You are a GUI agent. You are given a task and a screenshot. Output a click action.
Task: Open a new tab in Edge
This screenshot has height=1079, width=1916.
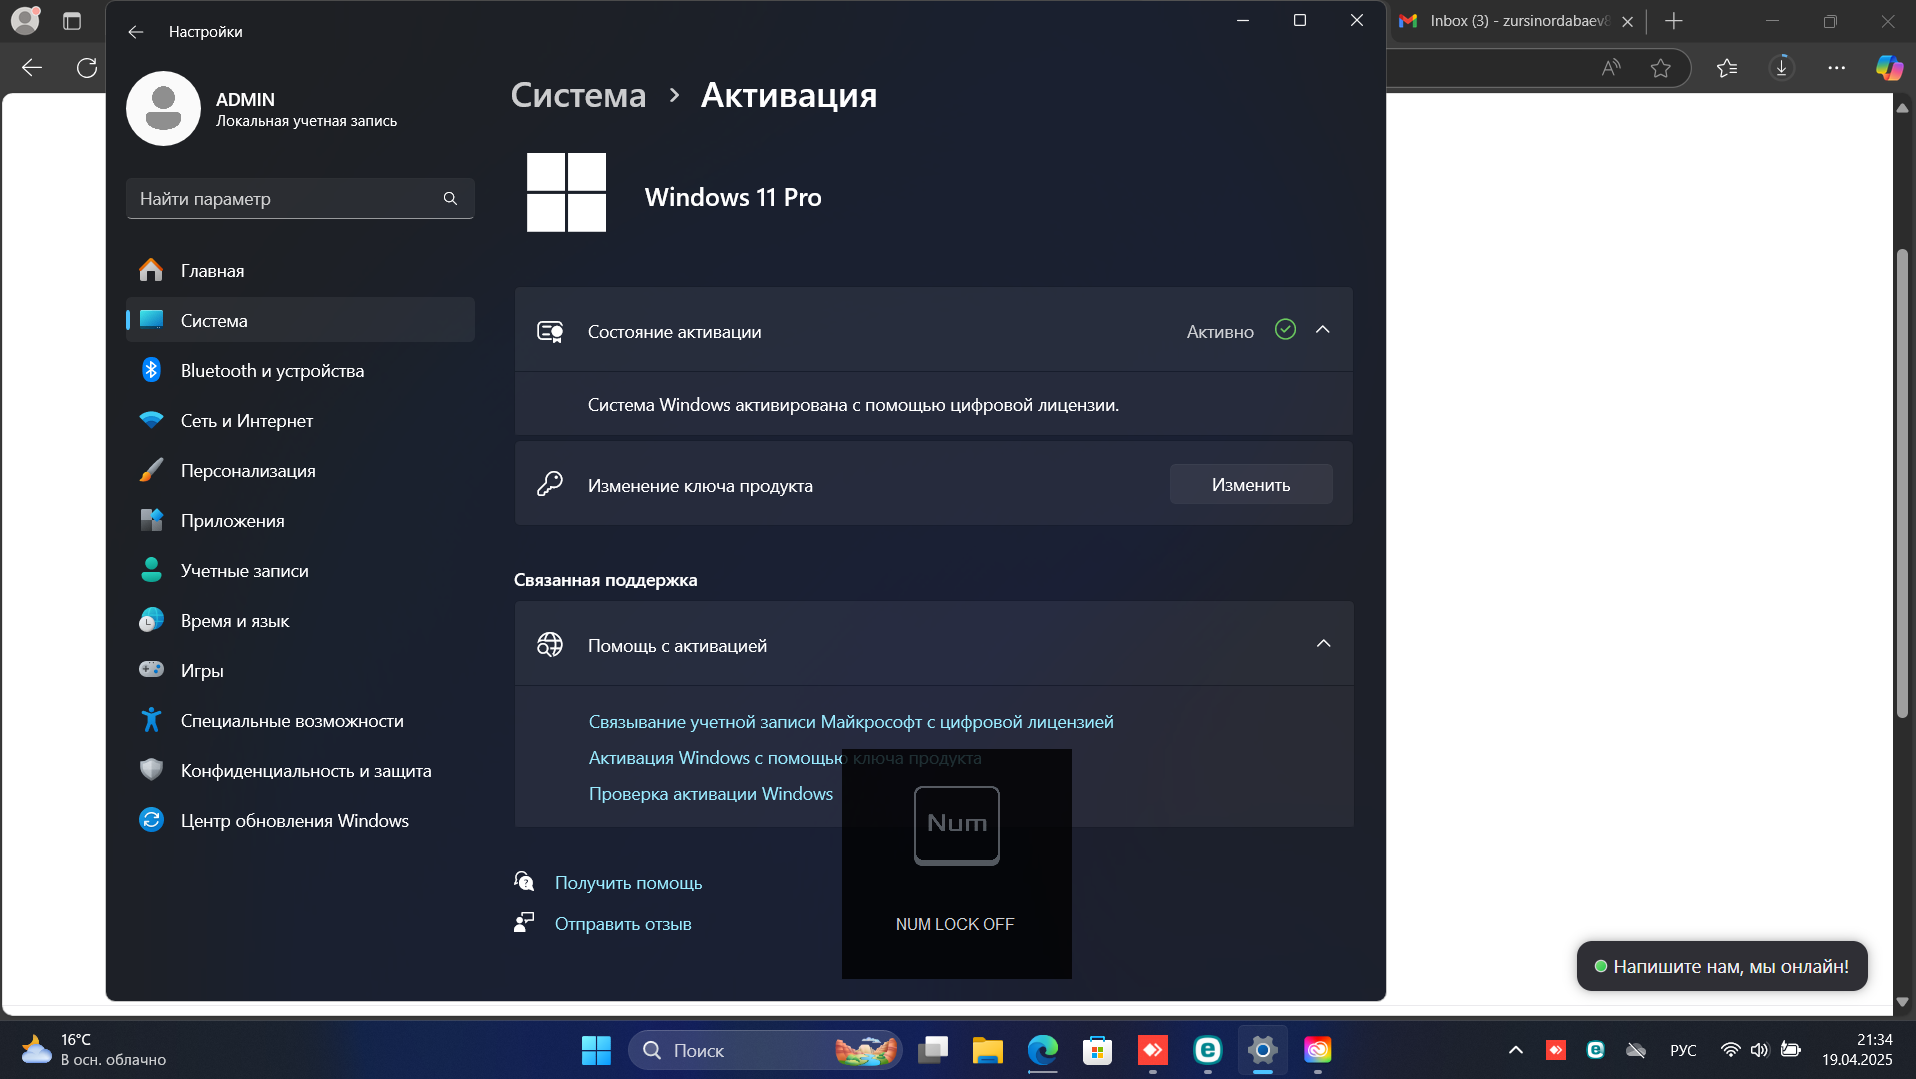1674,21
